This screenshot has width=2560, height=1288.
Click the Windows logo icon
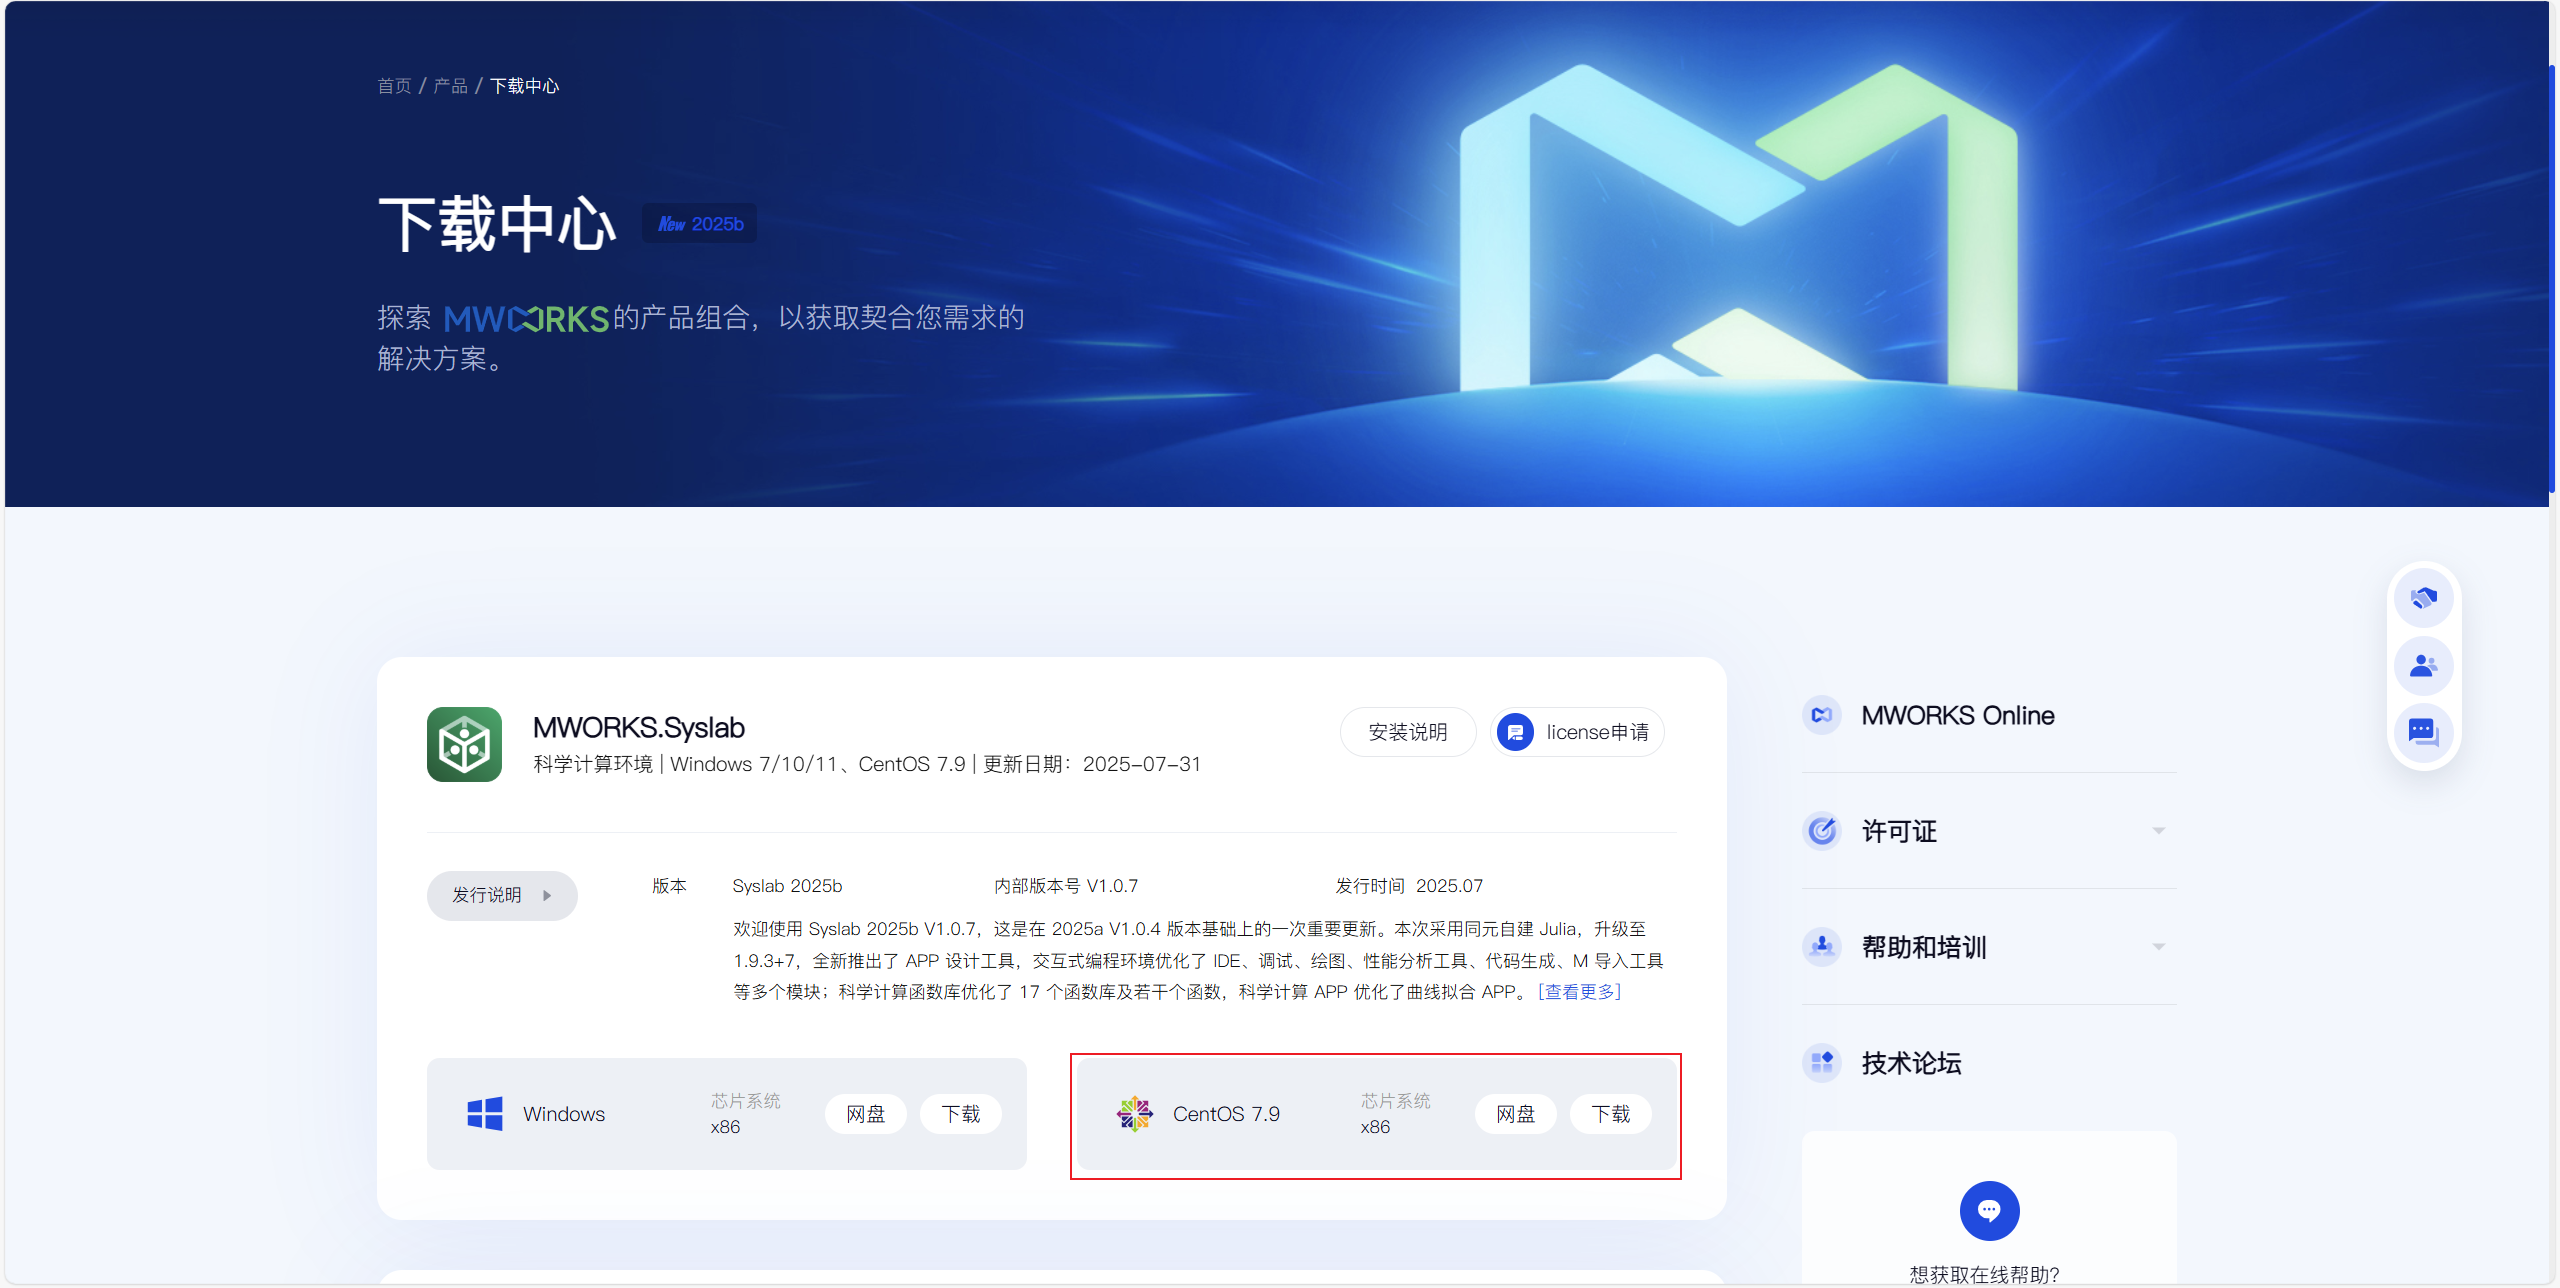point(485,1113)
